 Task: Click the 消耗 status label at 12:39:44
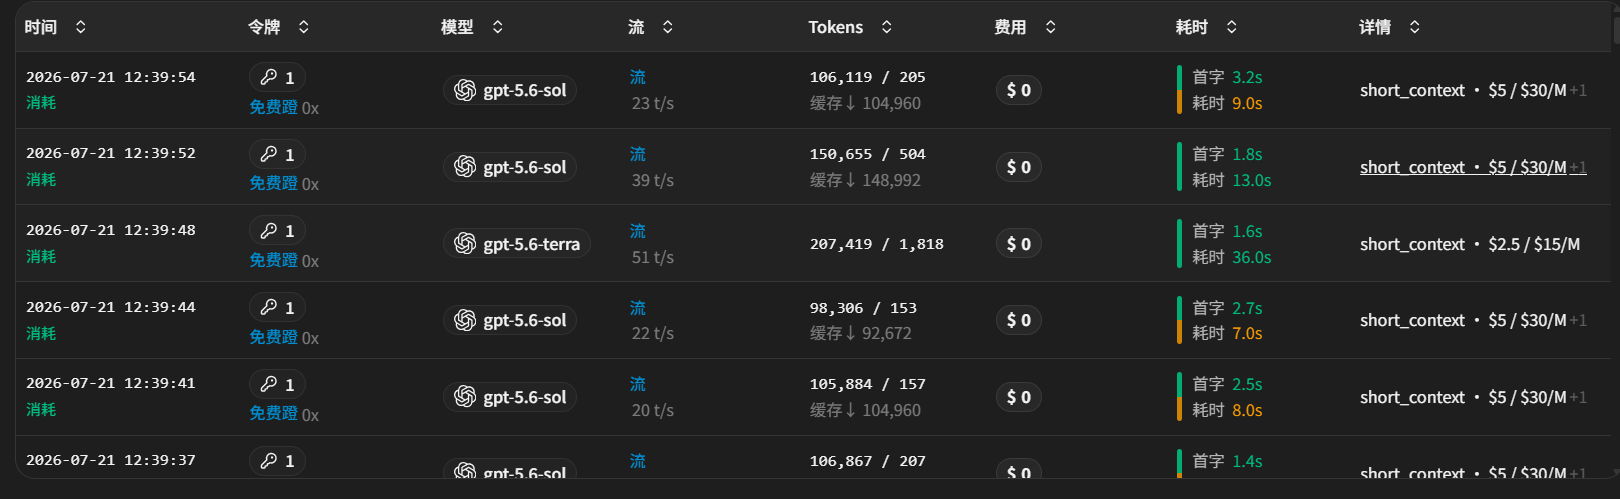pos(41,333)
